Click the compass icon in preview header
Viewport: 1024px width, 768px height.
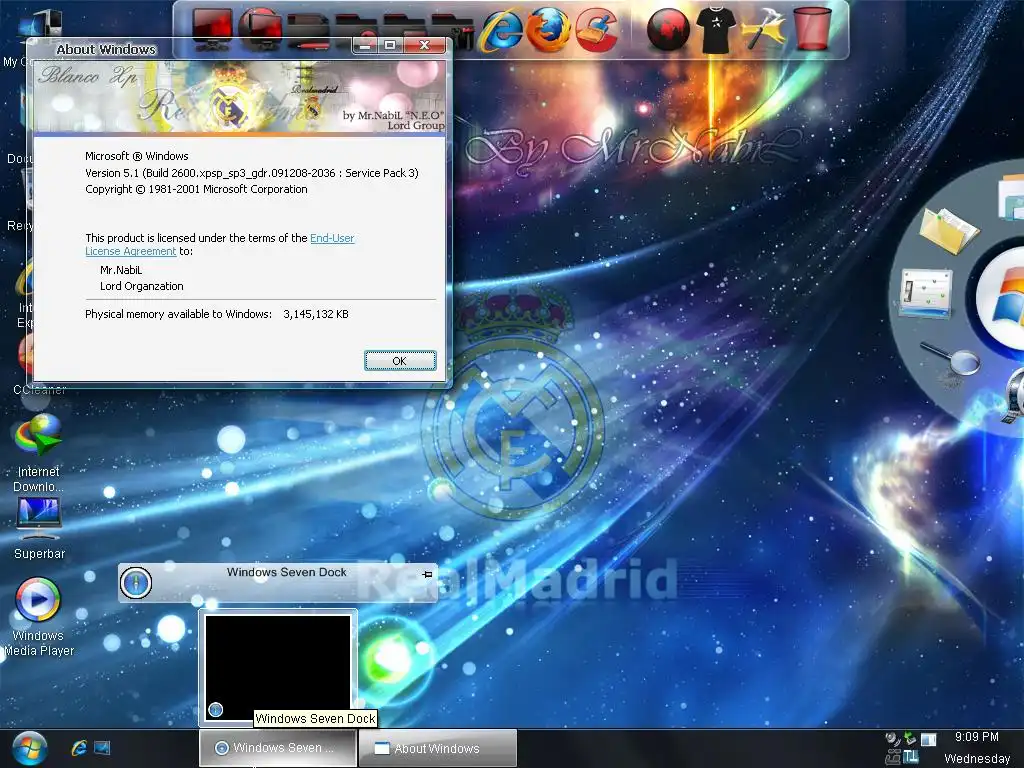click(136, 583)
